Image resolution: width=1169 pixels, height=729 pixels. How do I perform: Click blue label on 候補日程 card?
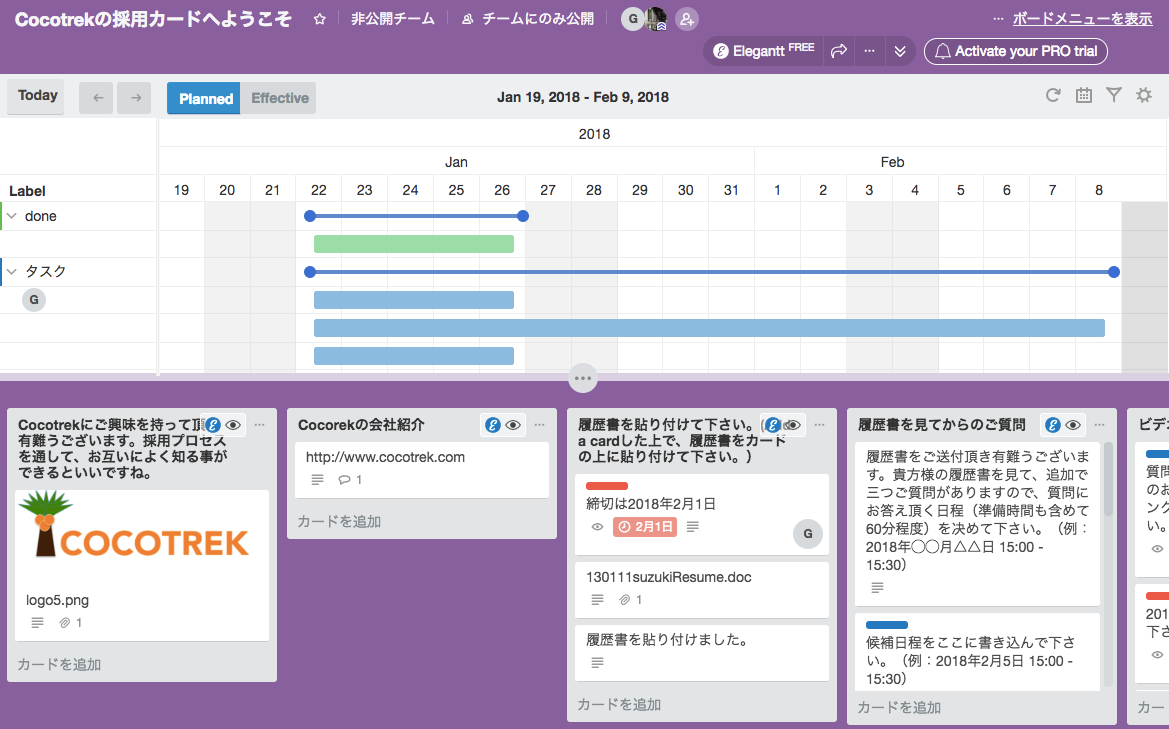(886, 625)
